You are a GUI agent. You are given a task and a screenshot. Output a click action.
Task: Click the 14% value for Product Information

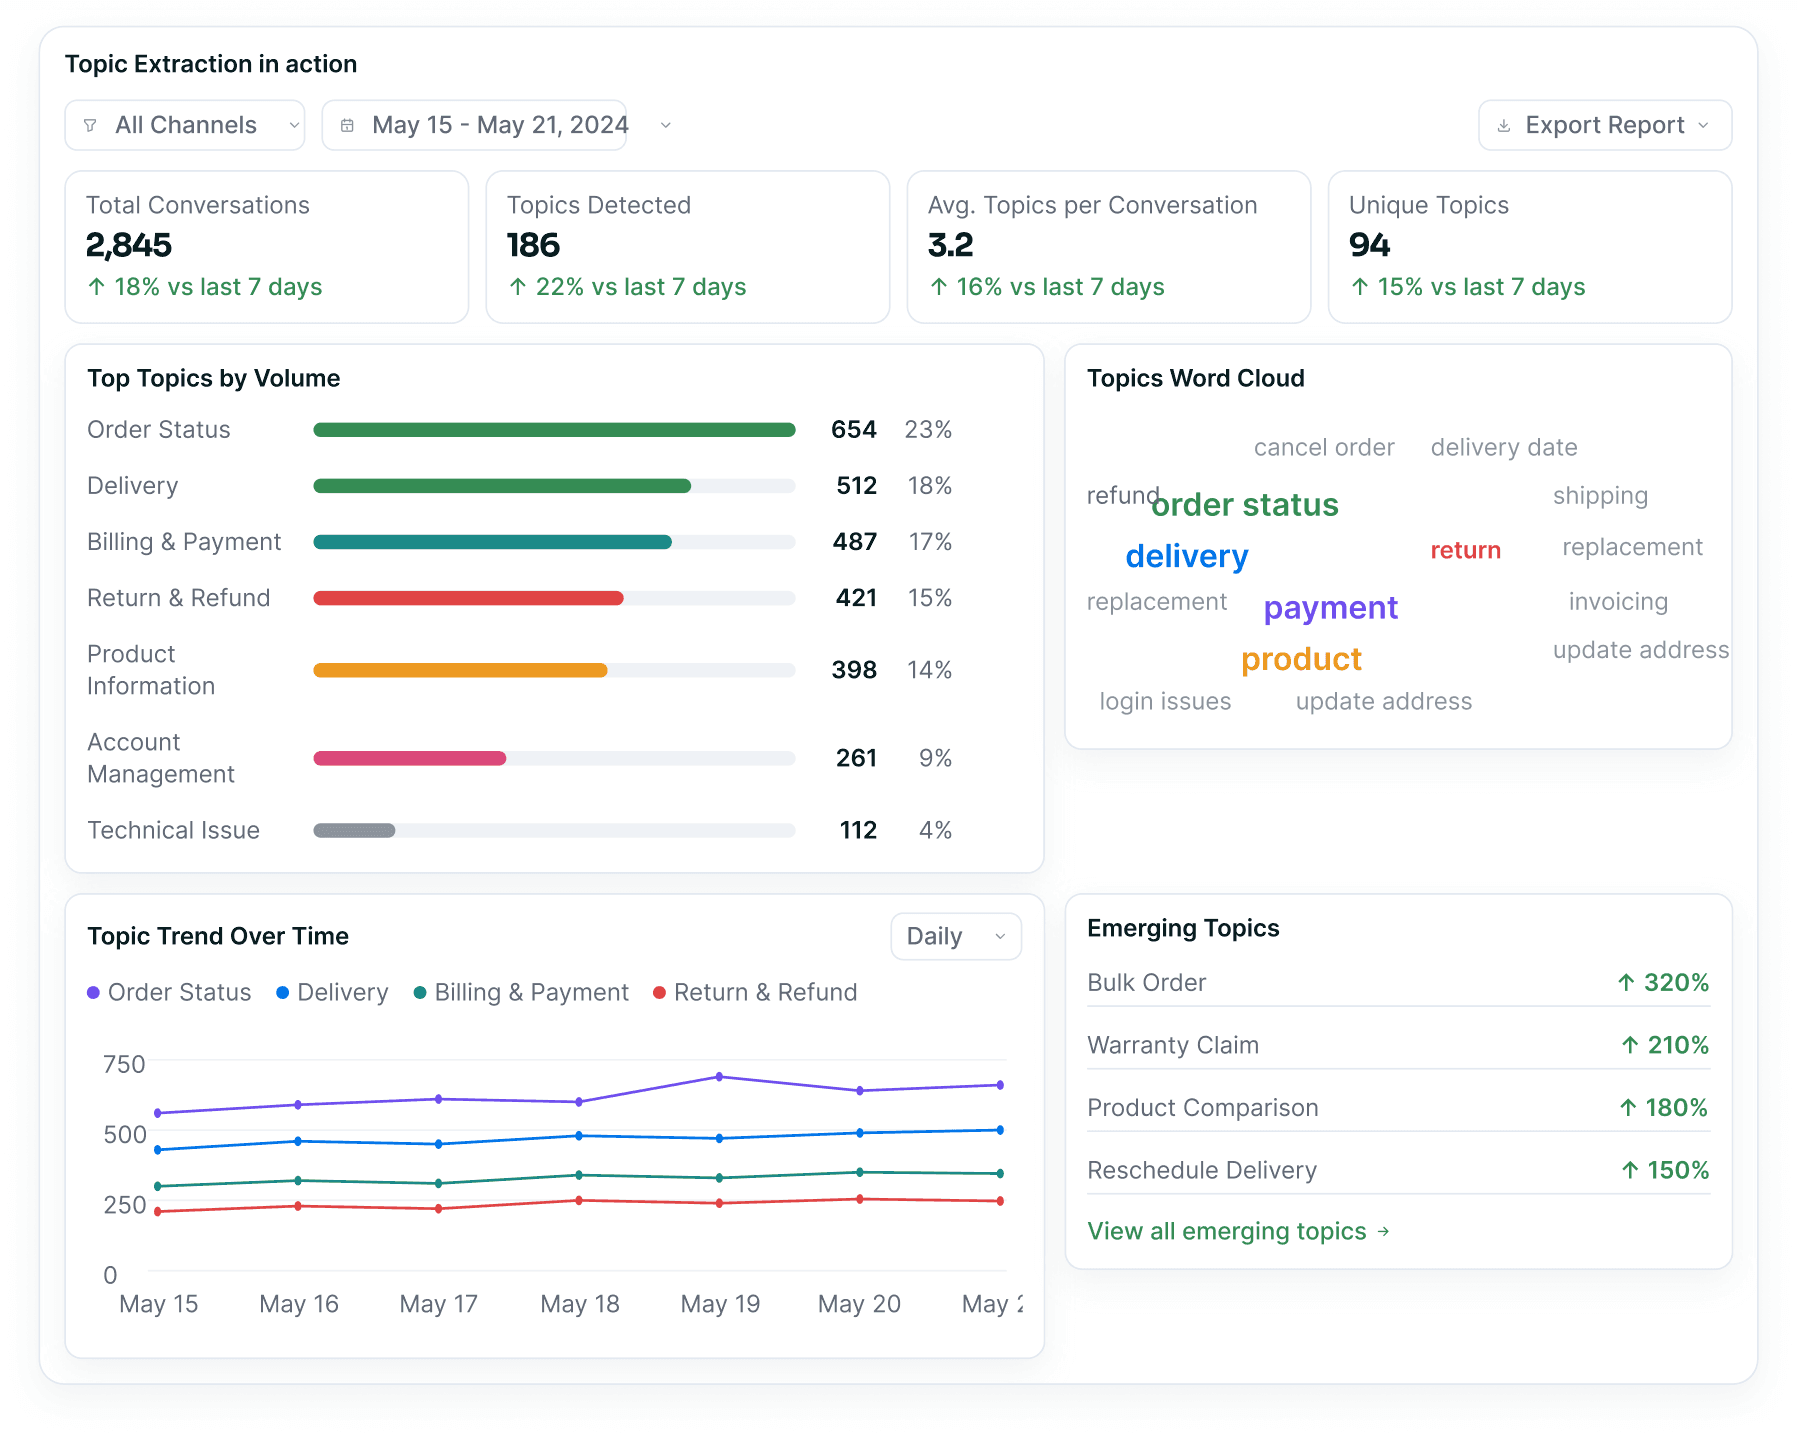click(929, 670)
